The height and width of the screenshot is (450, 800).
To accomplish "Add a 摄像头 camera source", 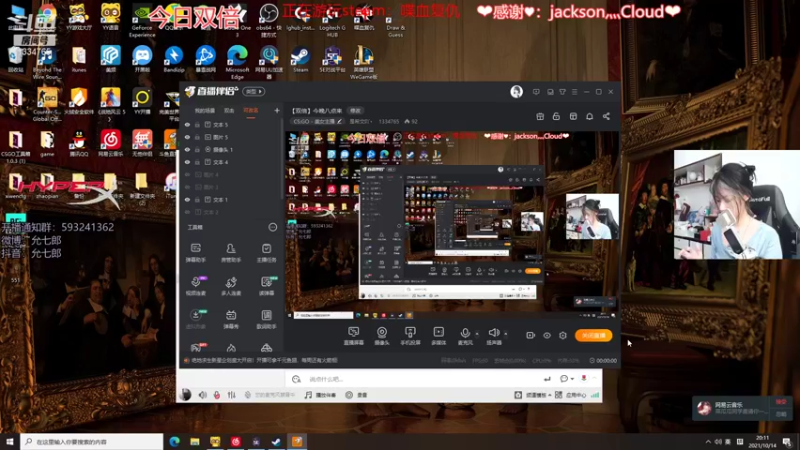I will 382,336.
